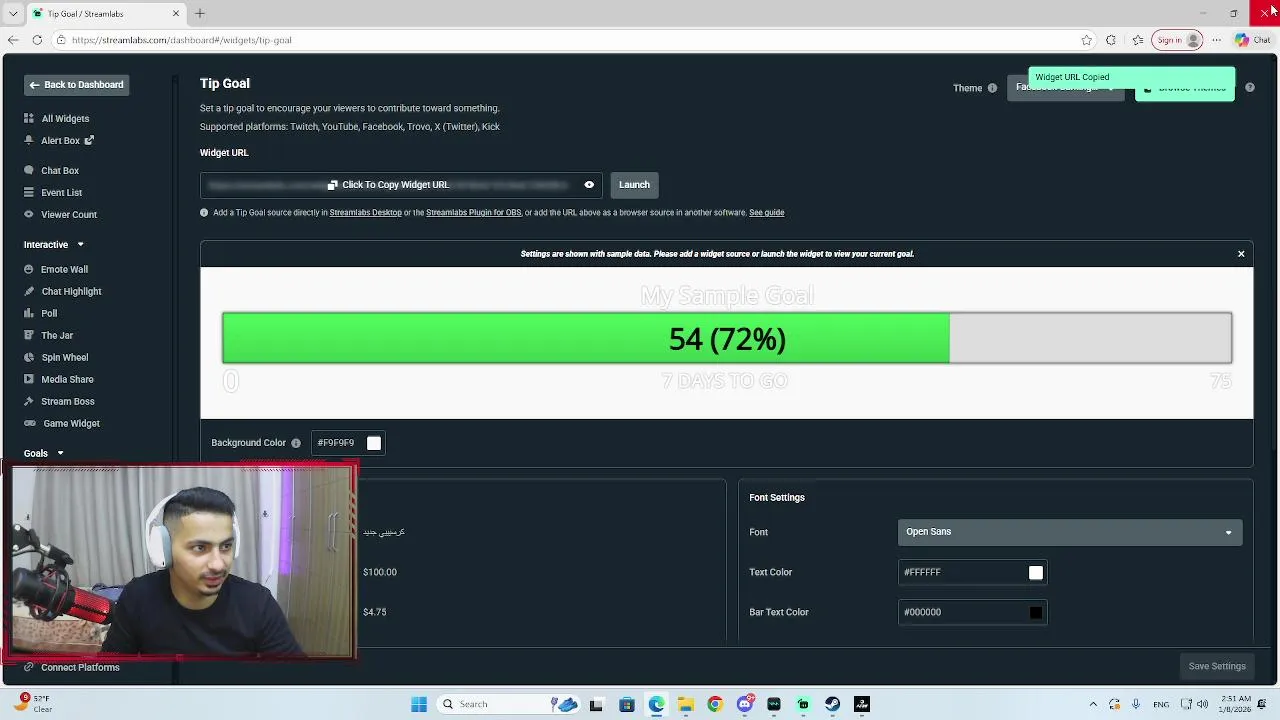This screenshot has width=1280, height=720.
Task: Open browser settings three-dots menu
Action: (1217, 40)
